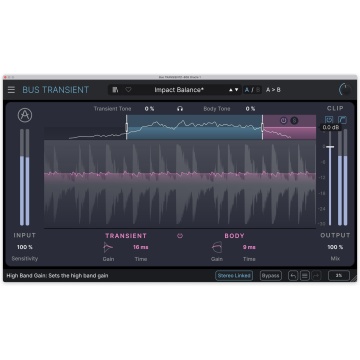Select previous preset with up arrow
360x360 pixels.
231,90
